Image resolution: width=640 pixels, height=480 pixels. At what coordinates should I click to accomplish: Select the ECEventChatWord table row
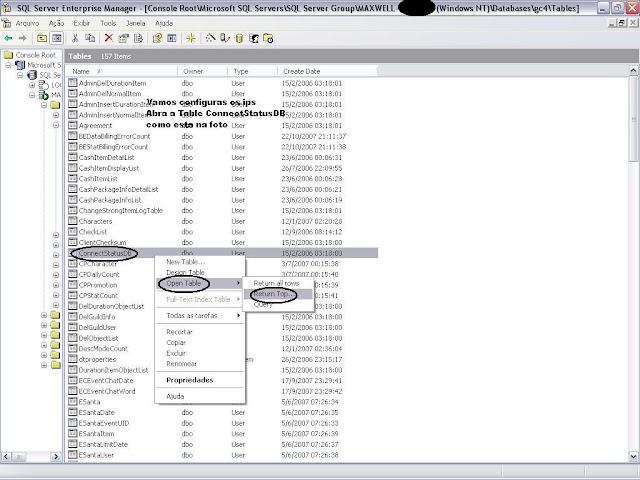(222, 391)
